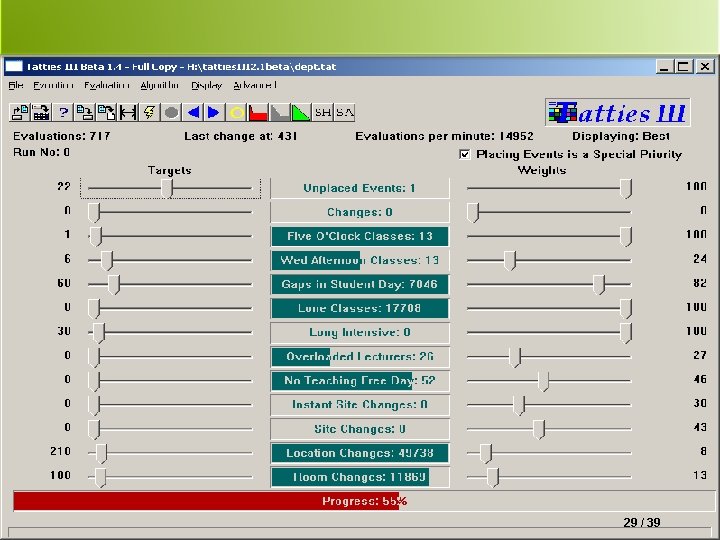Click the document-down-arrow icon right of the question mark
This screenshot has height=540, width=720.
coord(84,112)
